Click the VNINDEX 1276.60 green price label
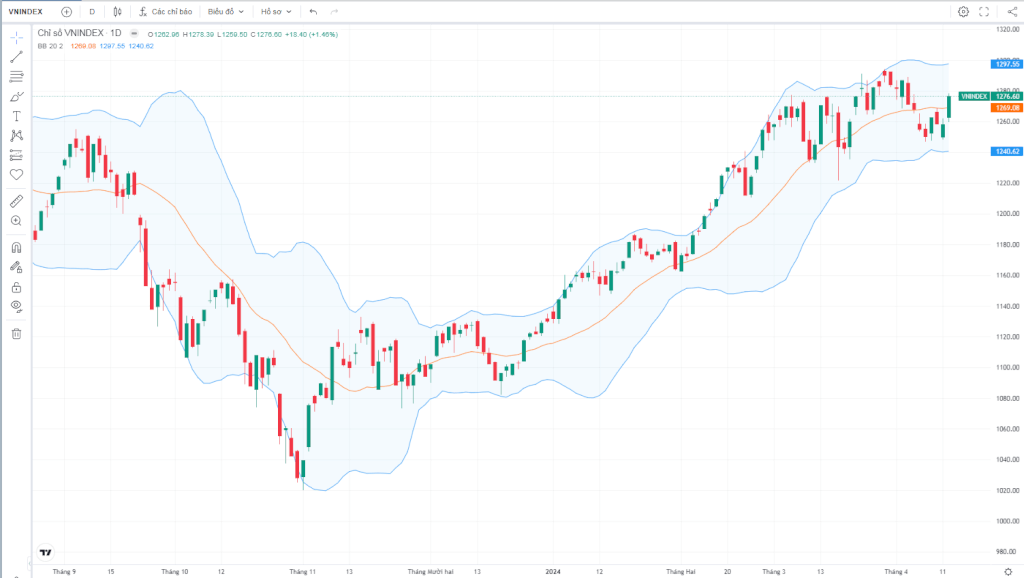This screenshot has width=1024, height=578. (990, 97)
